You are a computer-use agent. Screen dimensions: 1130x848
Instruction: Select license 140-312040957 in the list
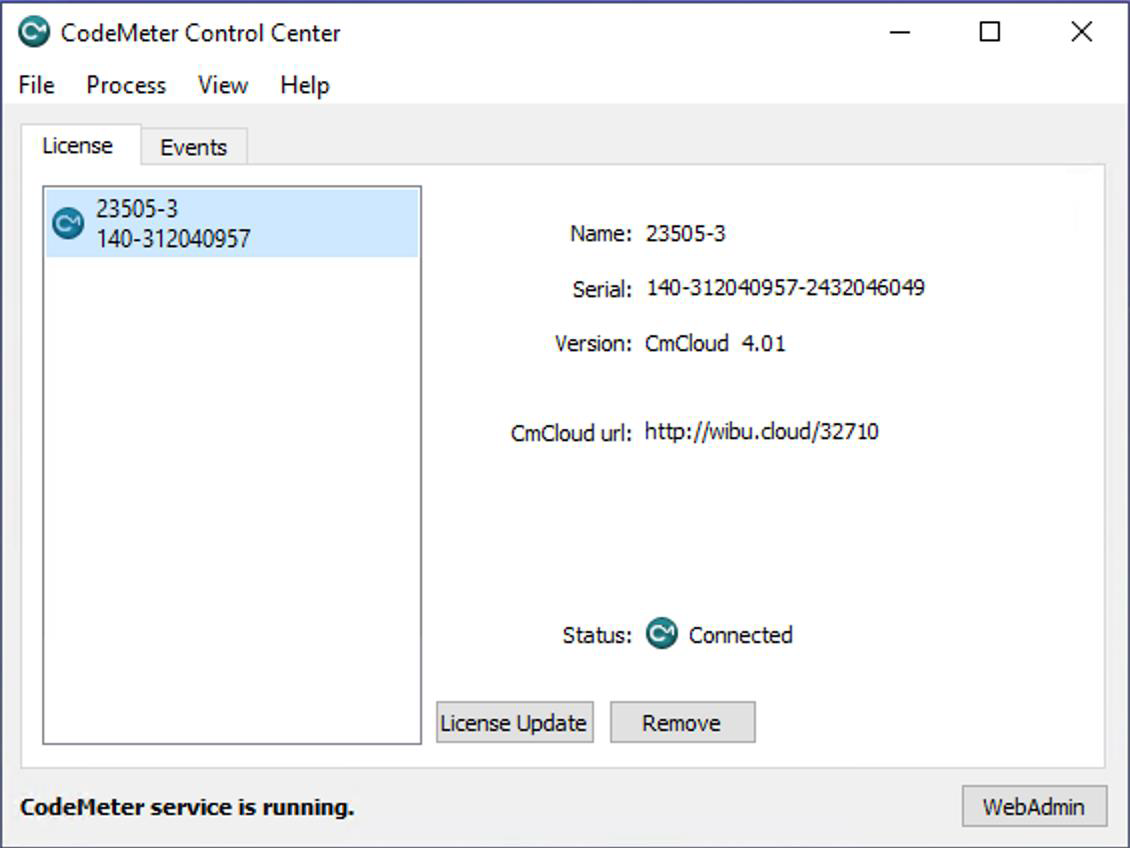click(x=173, y=238)
